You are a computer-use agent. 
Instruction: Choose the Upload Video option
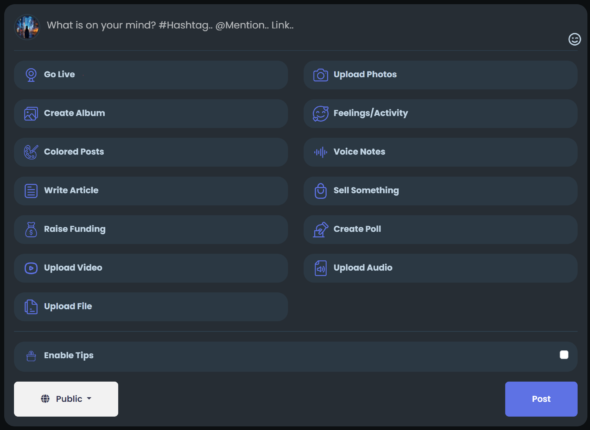(151, 268)
